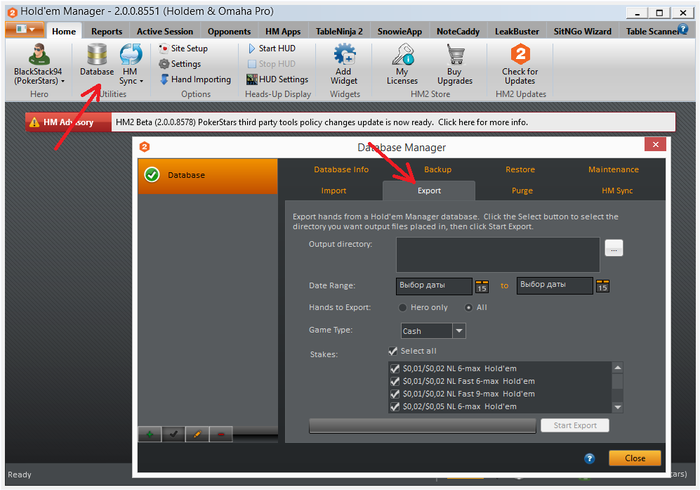Click the blue help icon in Database Manager
Screen dimensions: 700x490
pyautogui.click(x=589, y=458)
